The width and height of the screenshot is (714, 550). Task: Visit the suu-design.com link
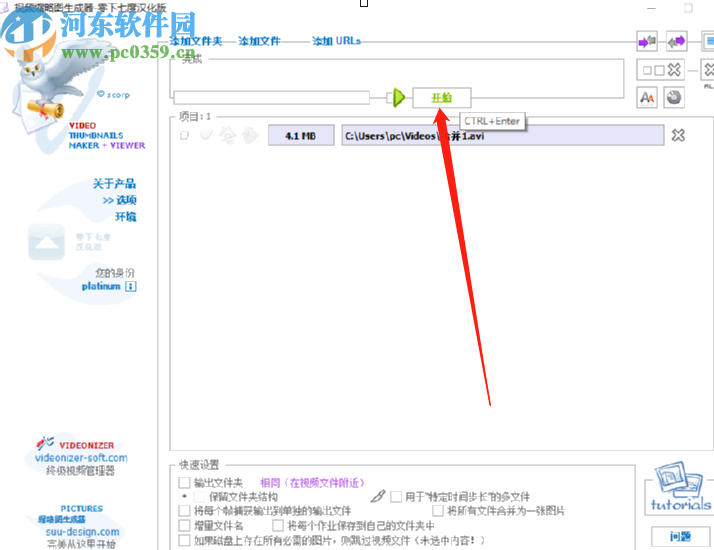[x=82, y=532]
